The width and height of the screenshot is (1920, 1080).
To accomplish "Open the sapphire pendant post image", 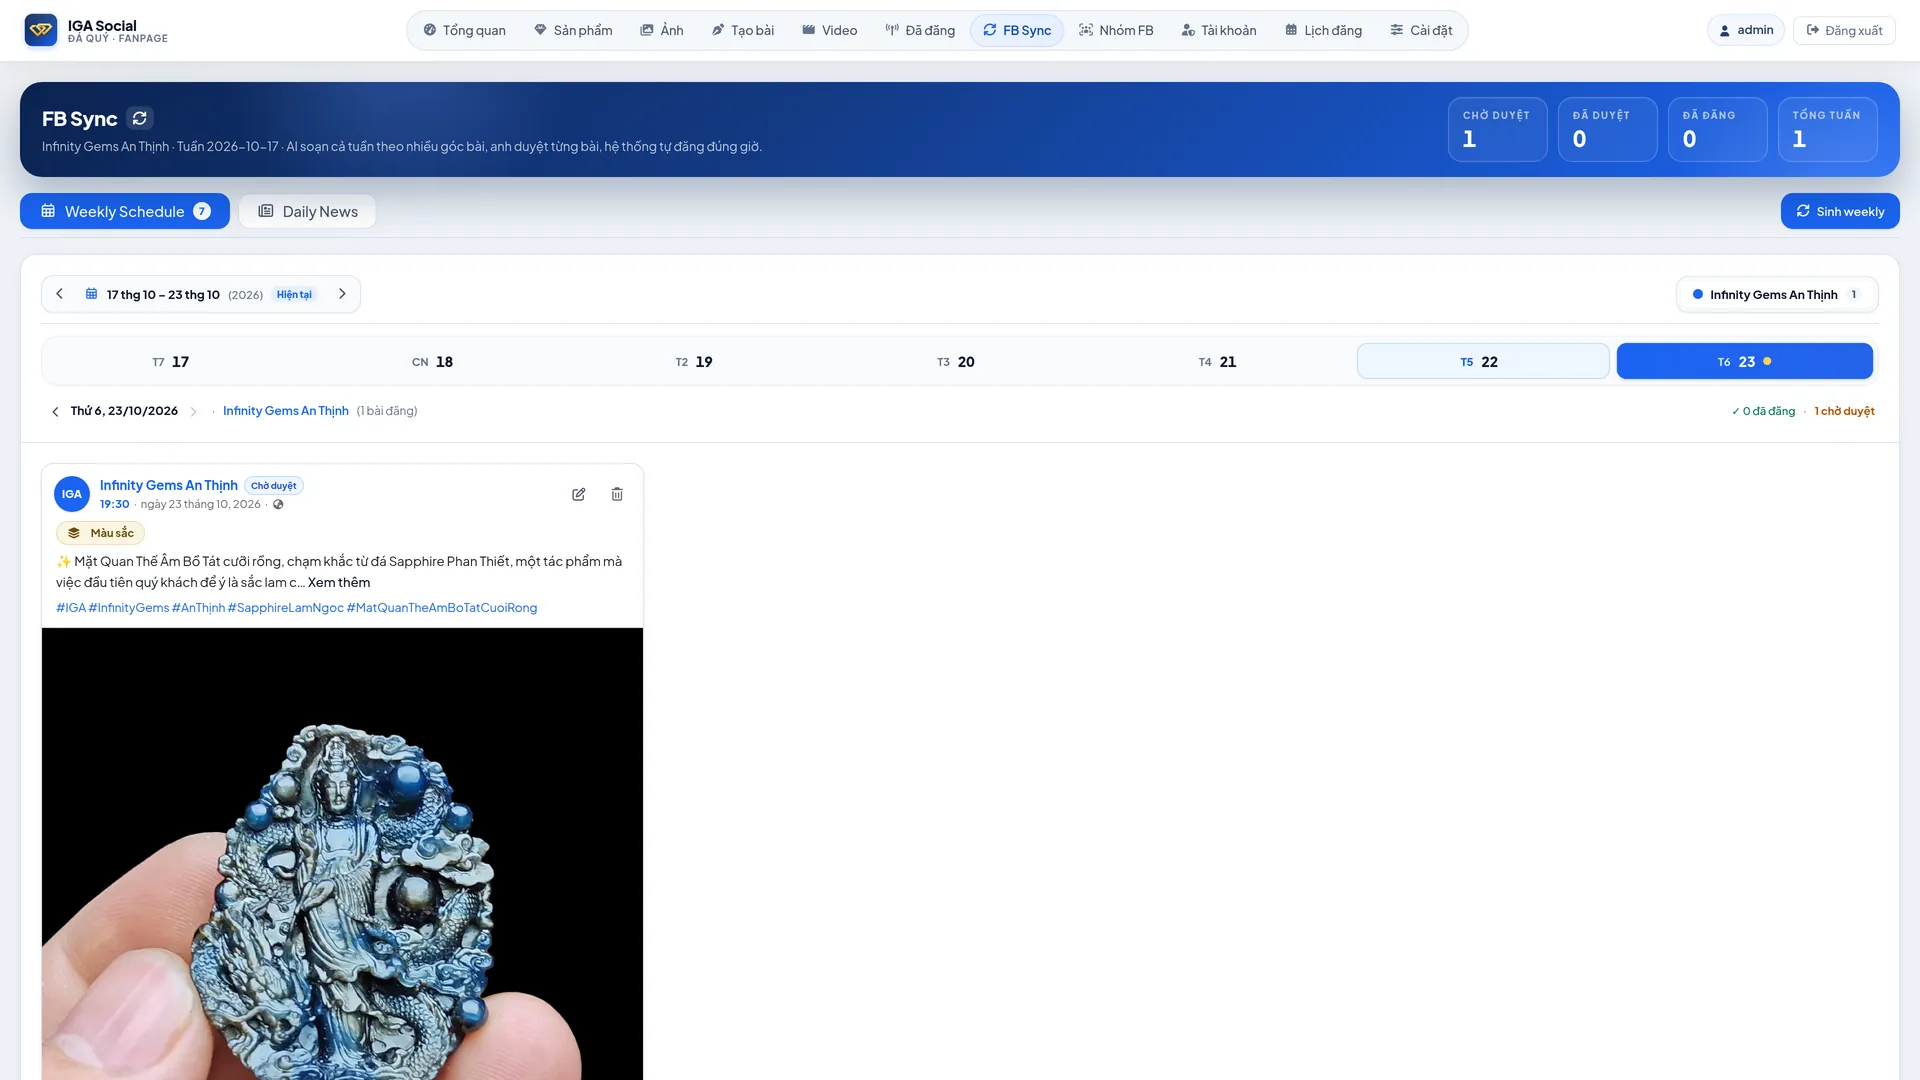I will click(342, 854).
